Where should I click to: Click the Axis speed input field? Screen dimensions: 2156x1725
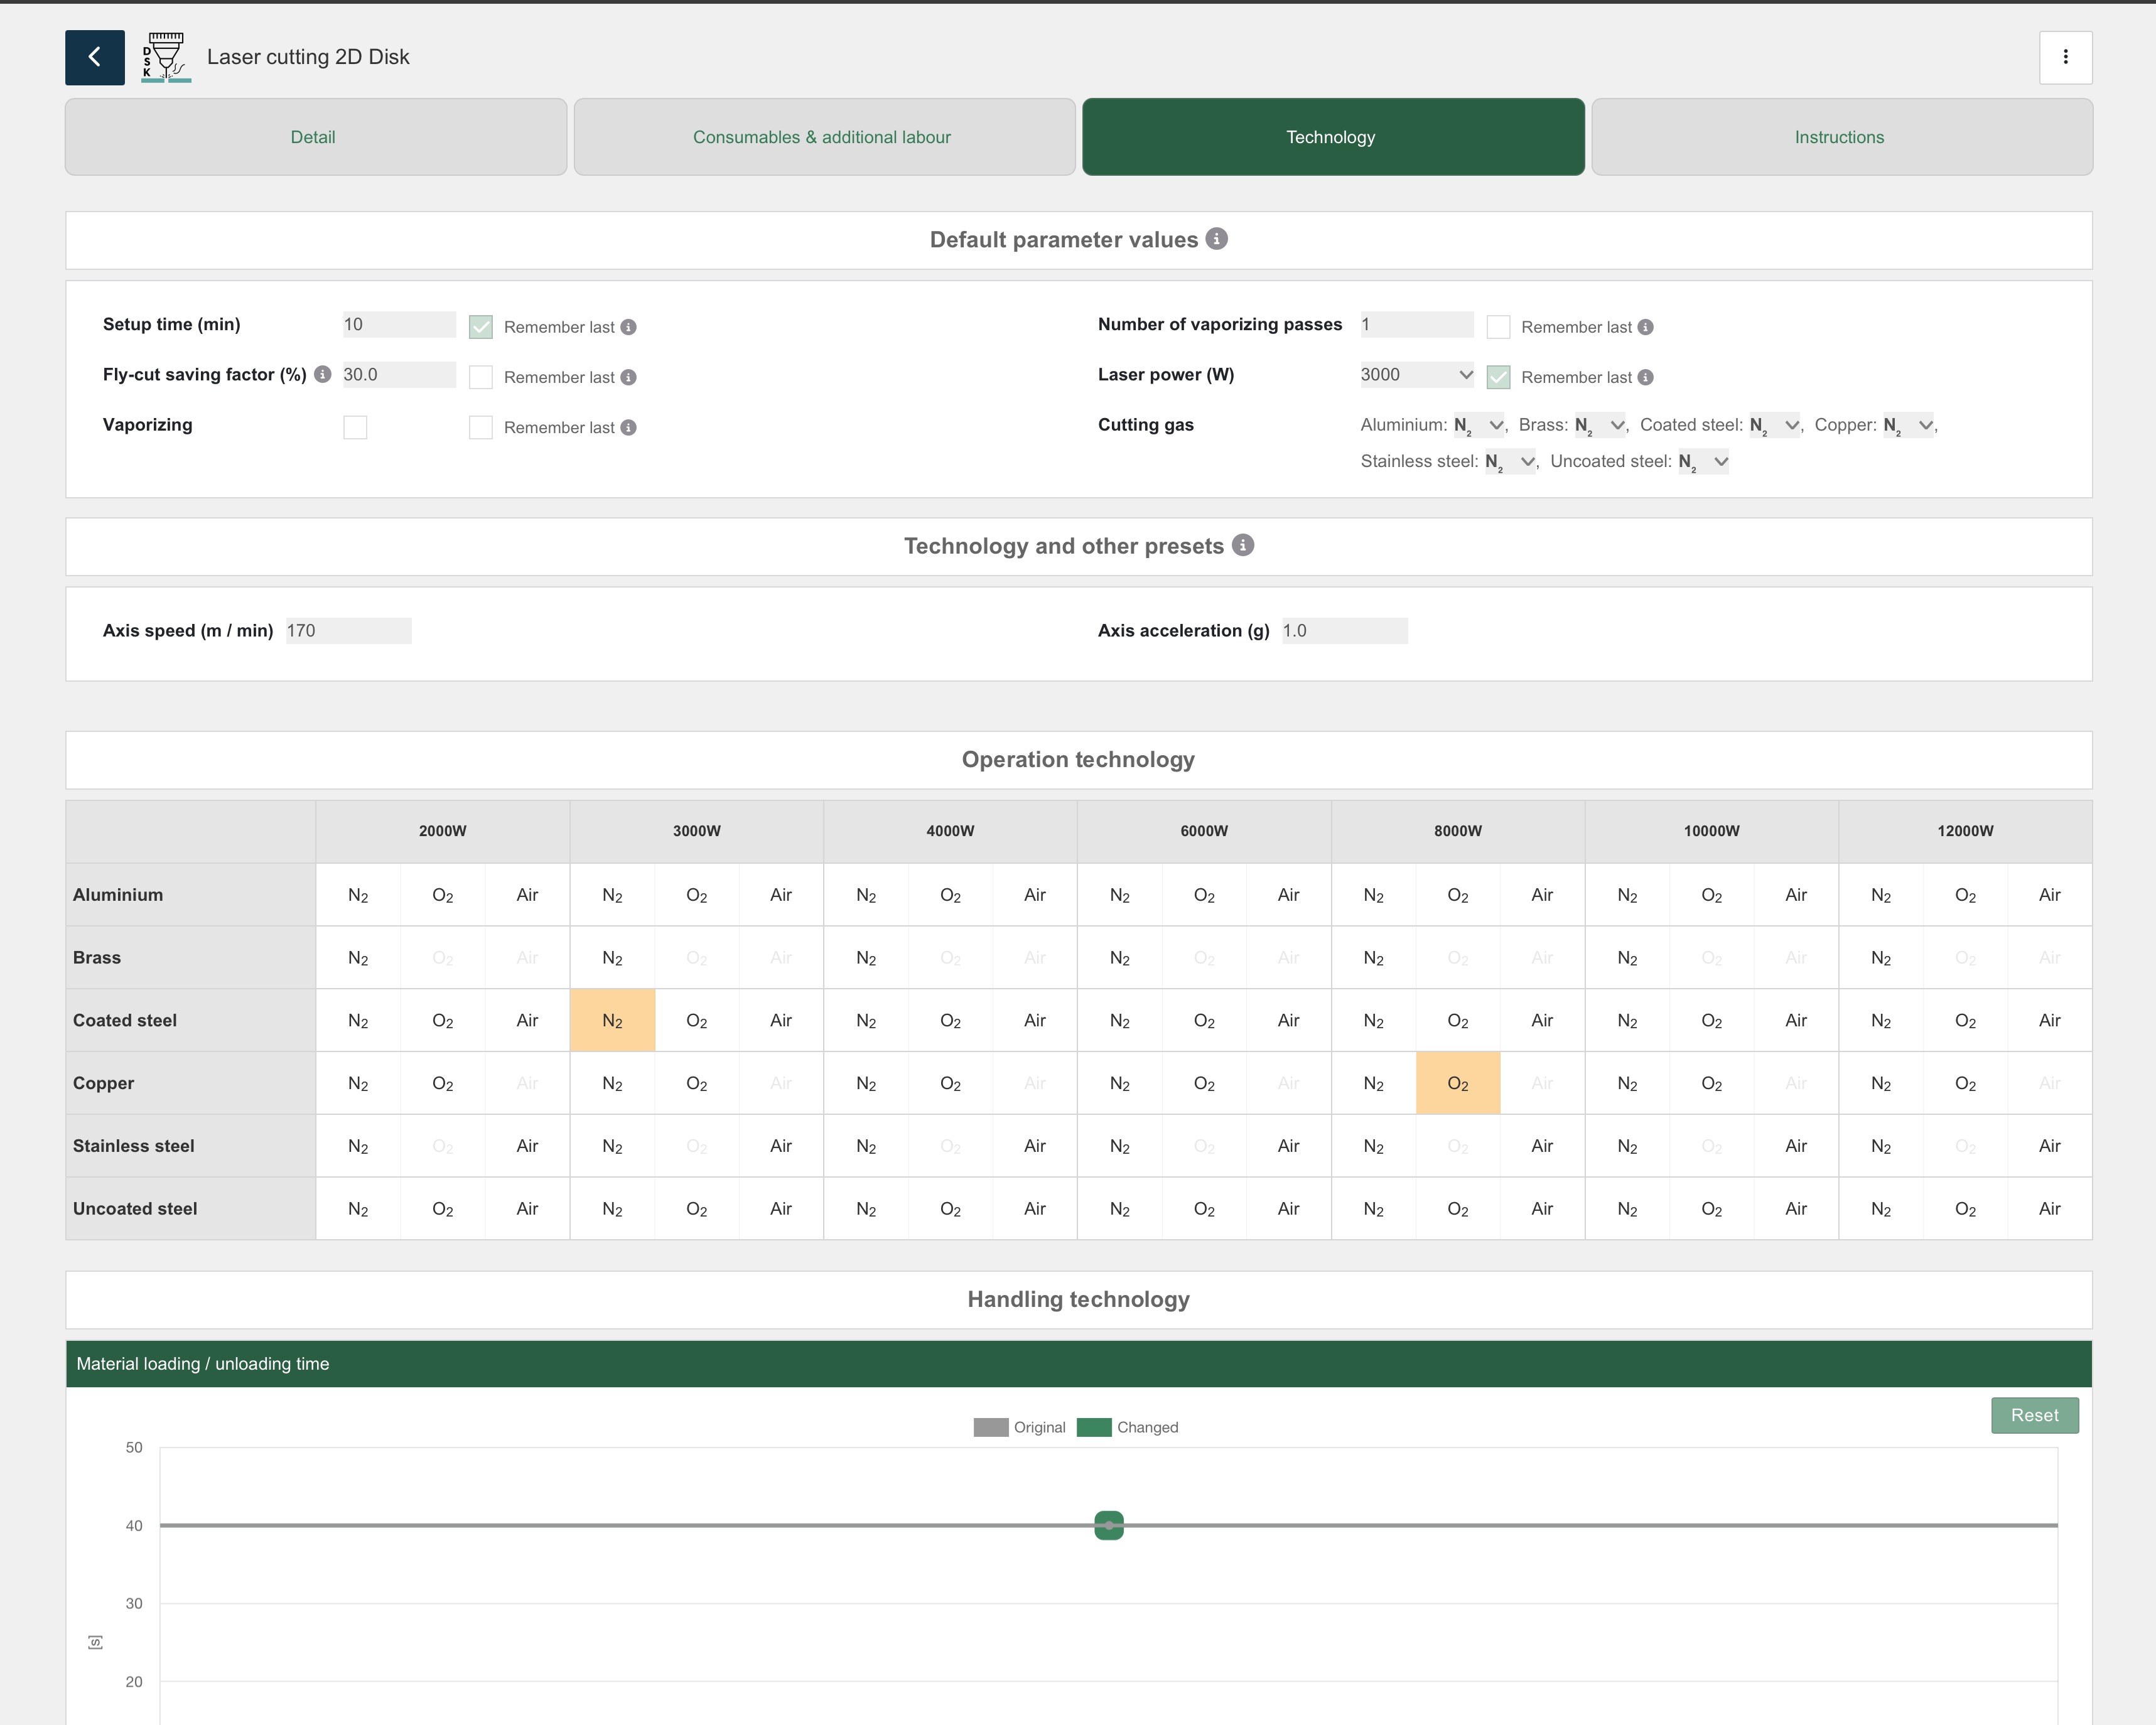click(347, 630)
